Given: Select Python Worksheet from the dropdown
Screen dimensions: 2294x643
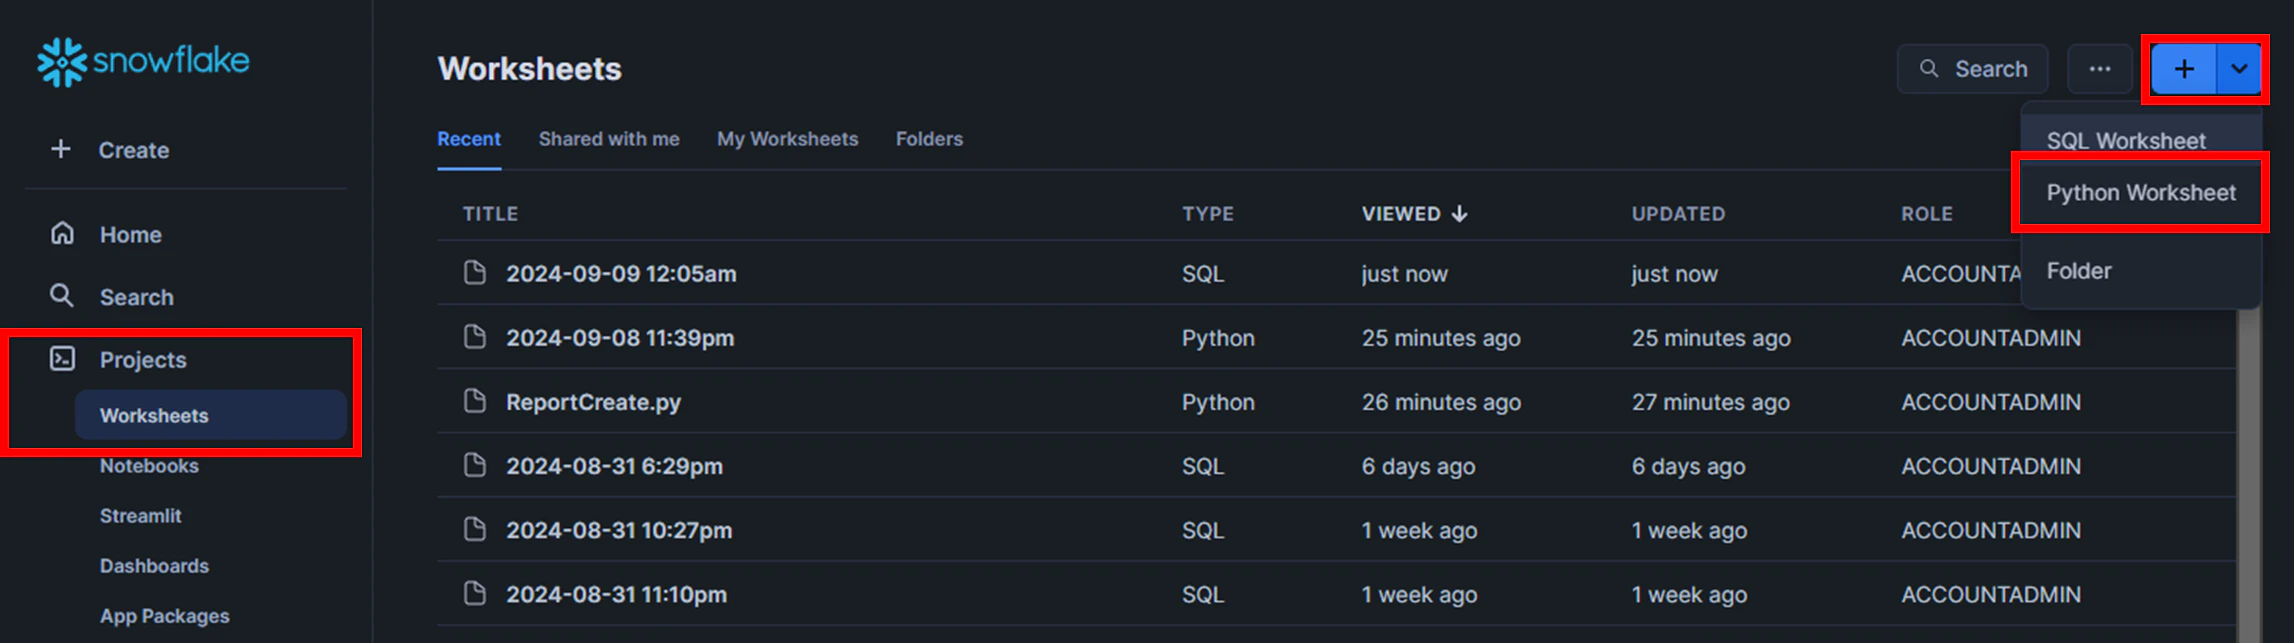Looking at the screenshot, I should pyautogui.click(x=2140, y=193).
